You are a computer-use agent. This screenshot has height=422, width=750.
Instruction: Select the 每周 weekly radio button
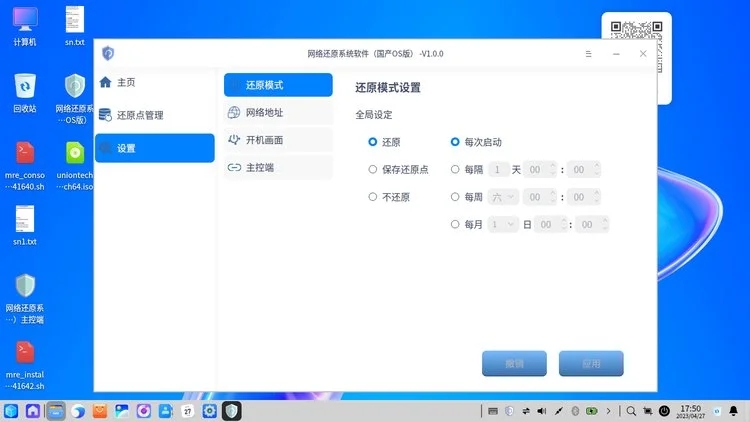click(456, 197)
